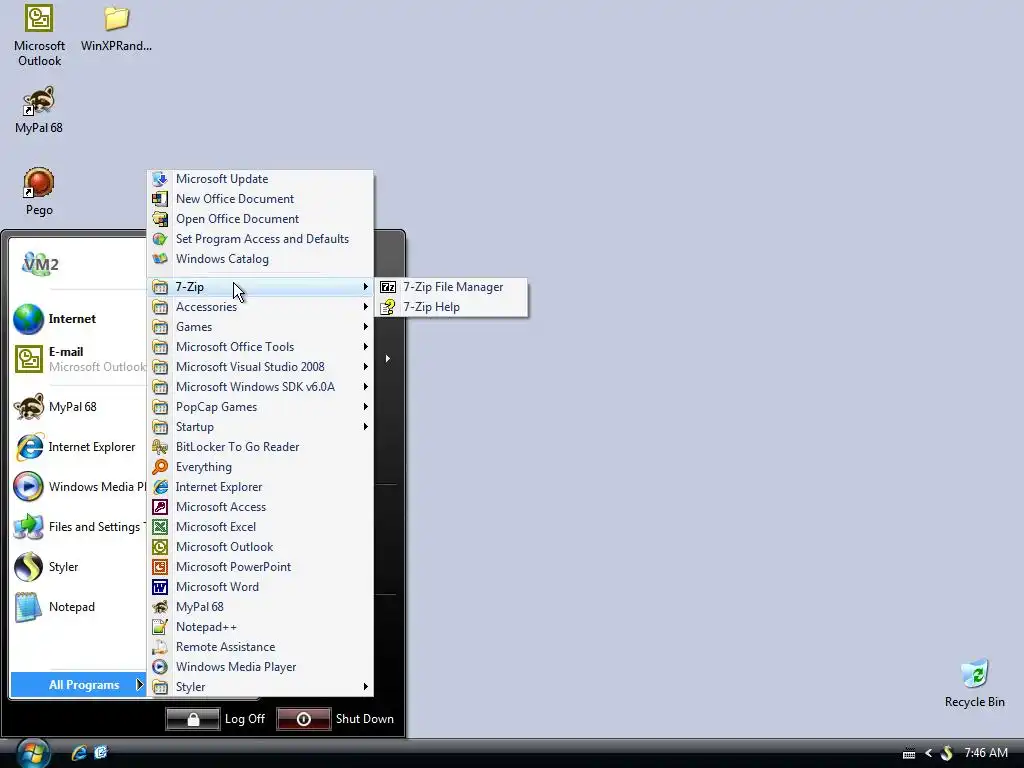Click the Log Off button
This screenshot has width=1024, height=768.
click(x=193, y=719)
